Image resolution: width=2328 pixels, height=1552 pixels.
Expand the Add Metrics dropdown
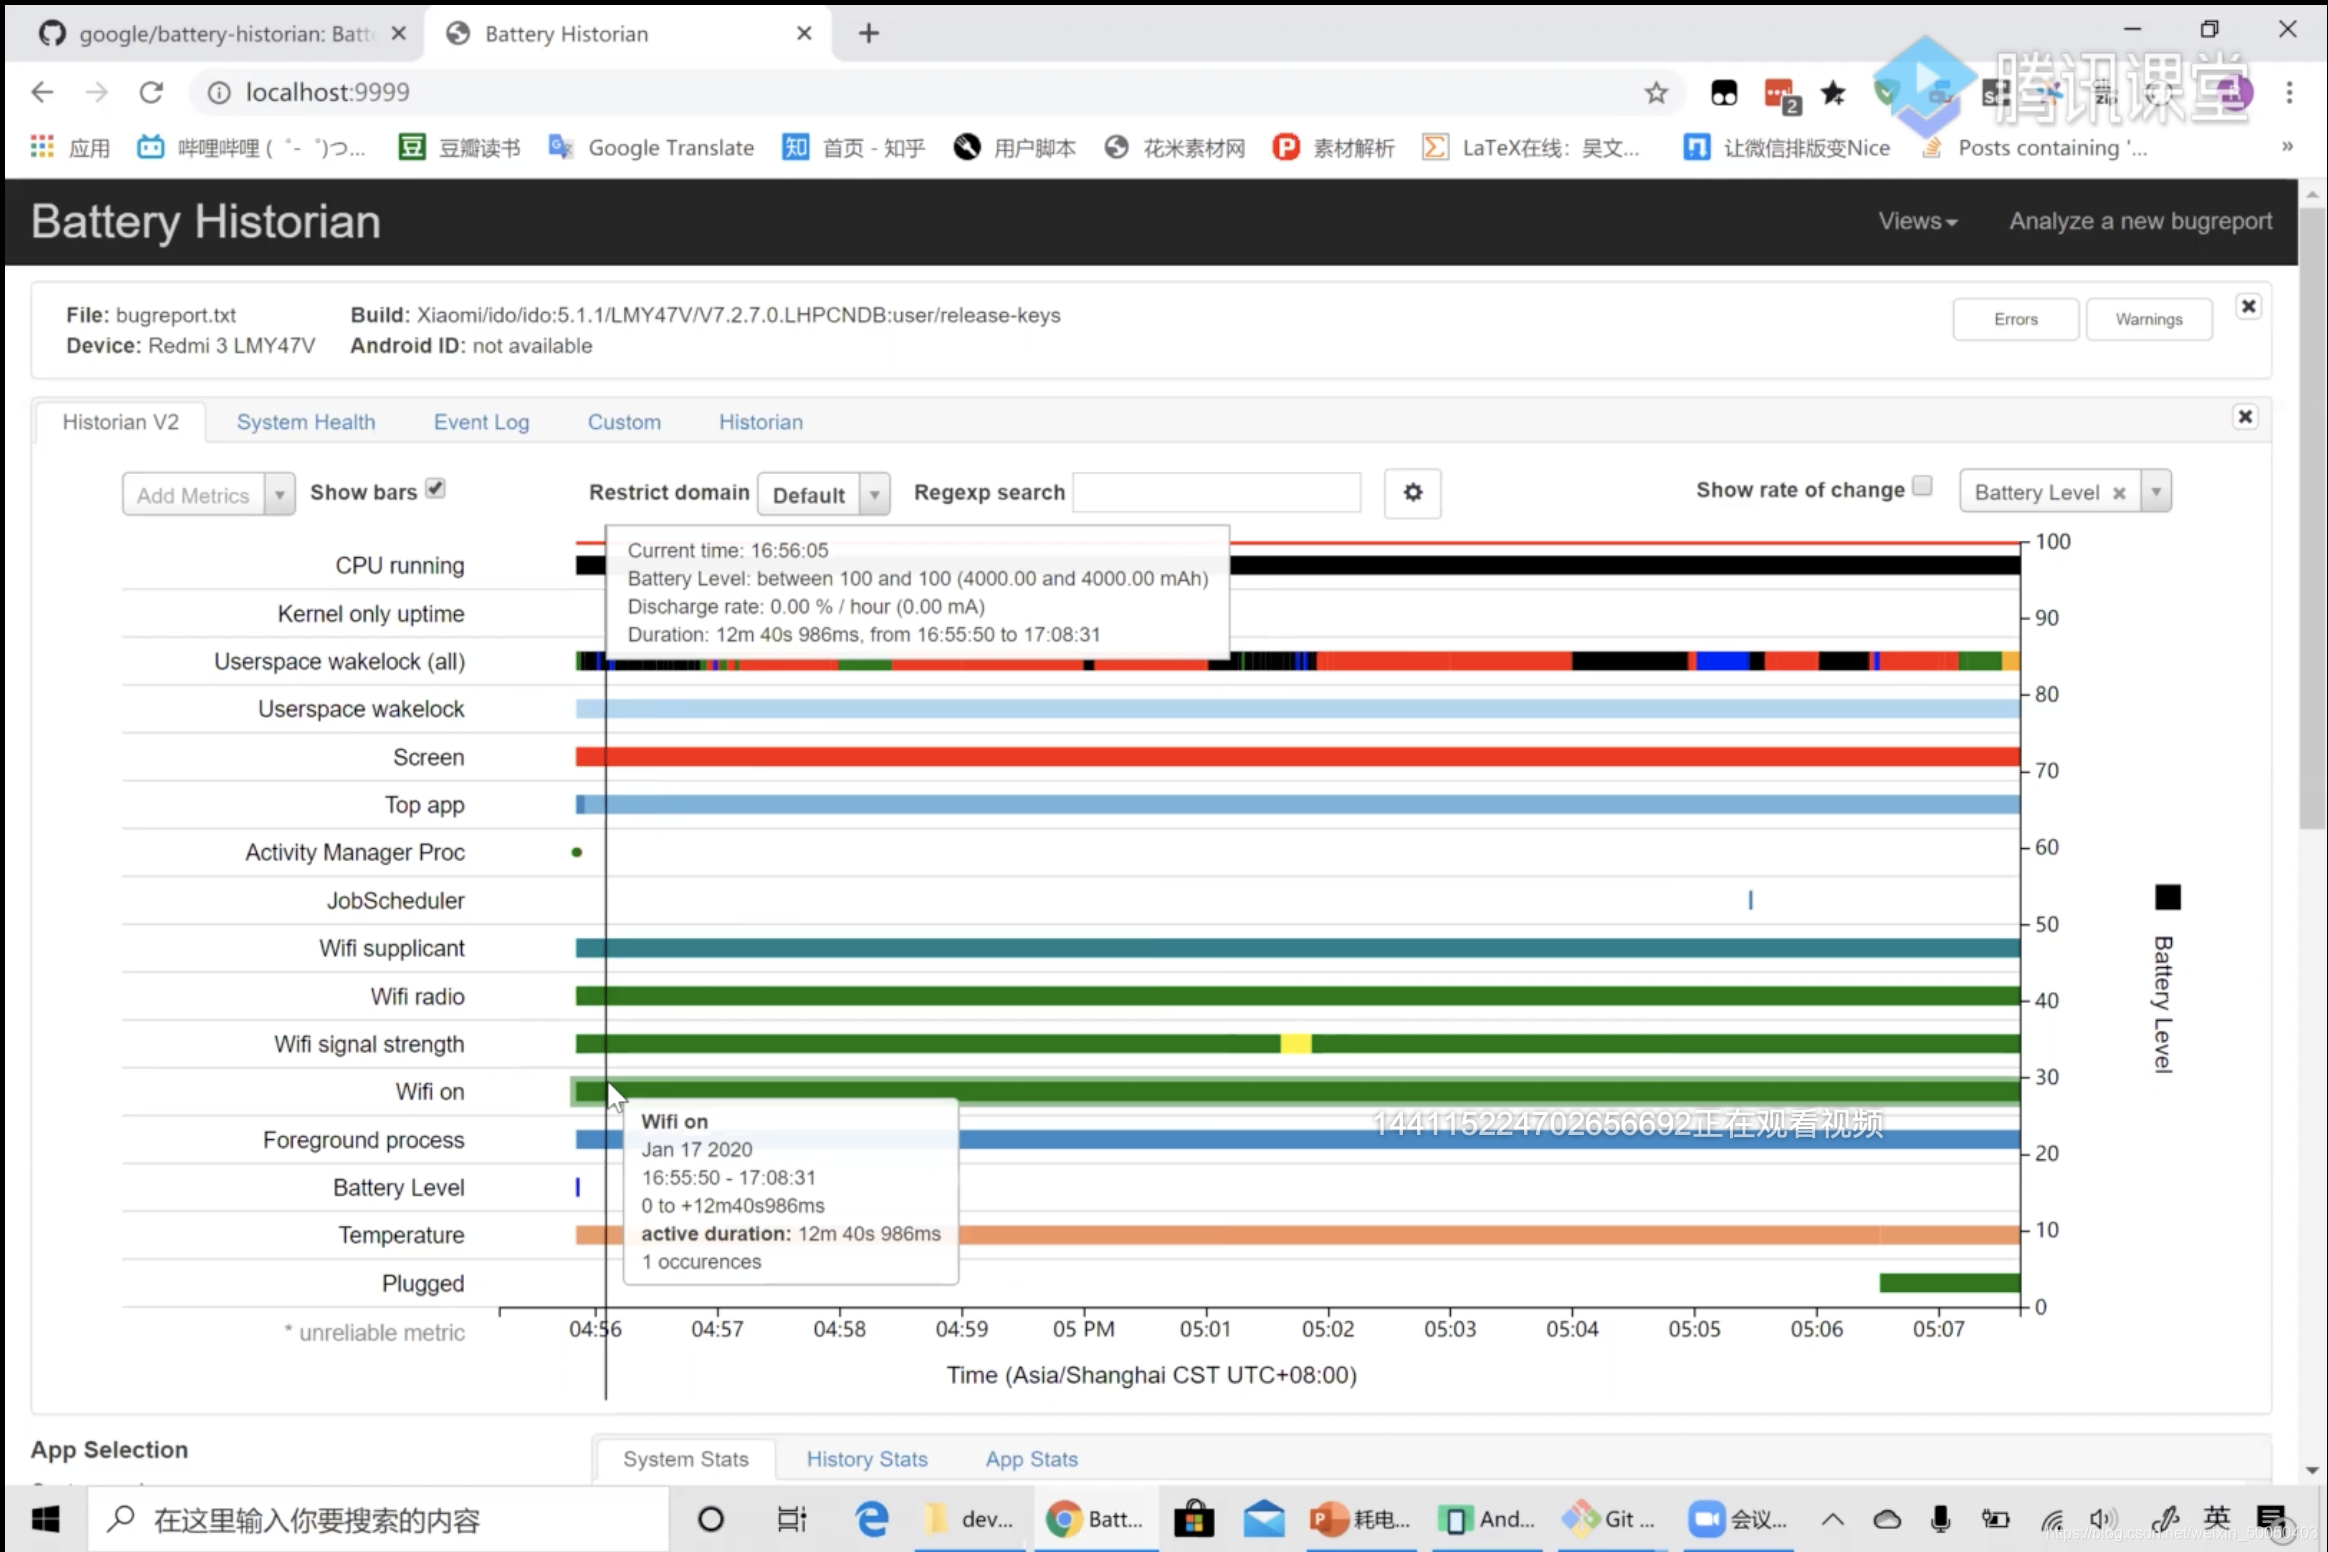coord(279,495)
